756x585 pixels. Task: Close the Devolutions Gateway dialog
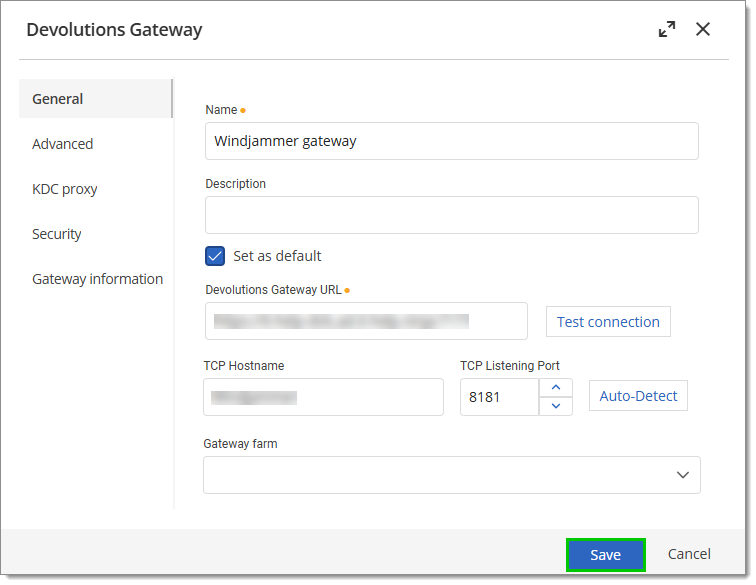[x=703, y=29]
